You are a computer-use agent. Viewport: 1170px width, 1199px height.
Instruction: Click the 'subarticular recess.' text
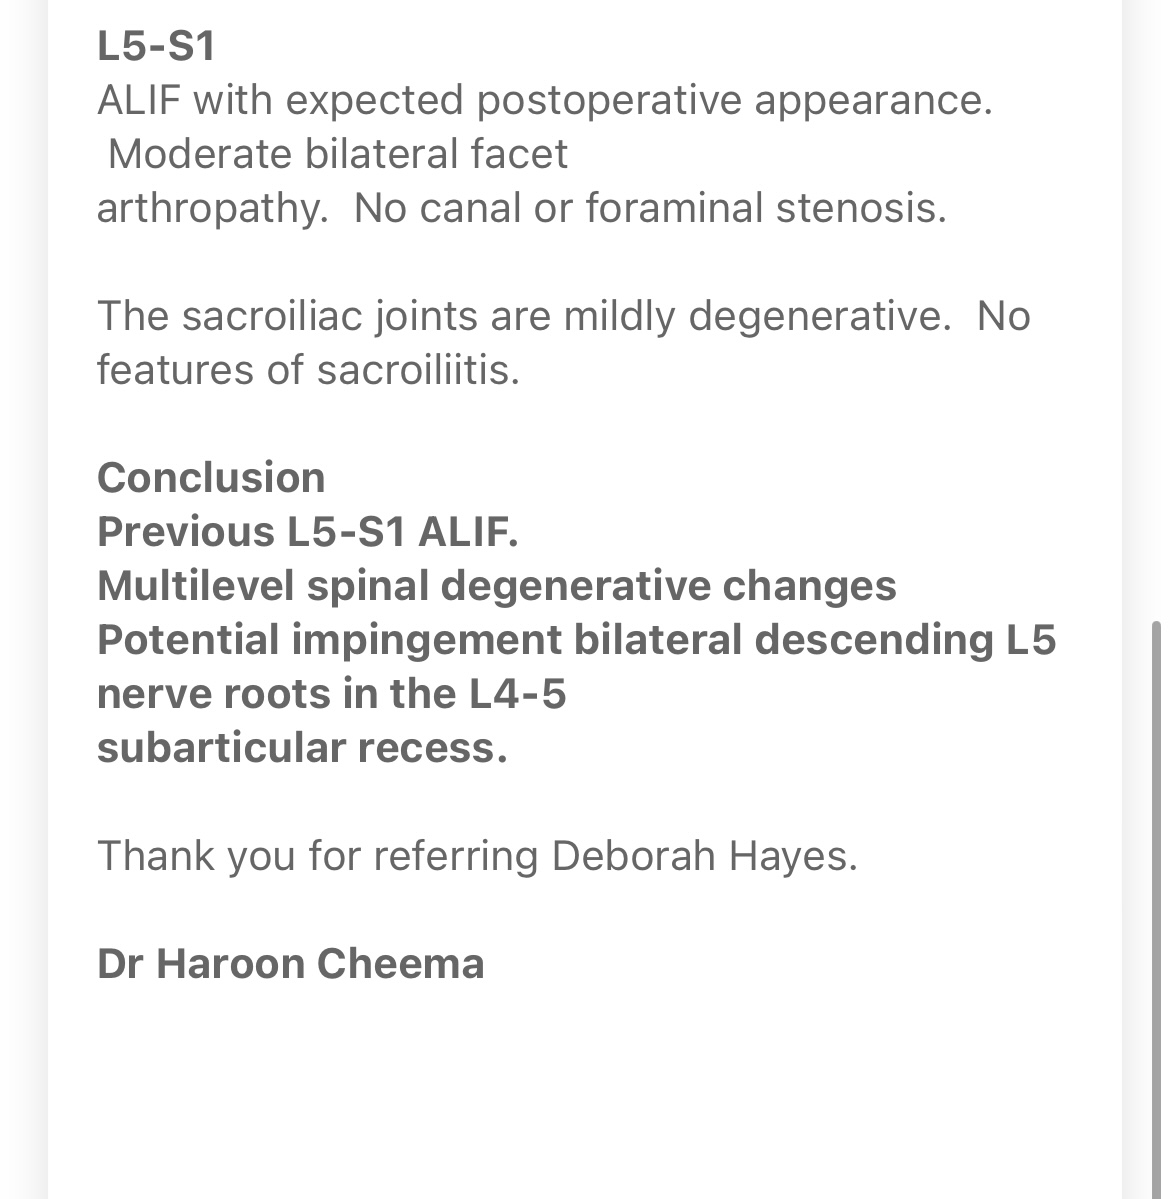(x=302, y=748)
